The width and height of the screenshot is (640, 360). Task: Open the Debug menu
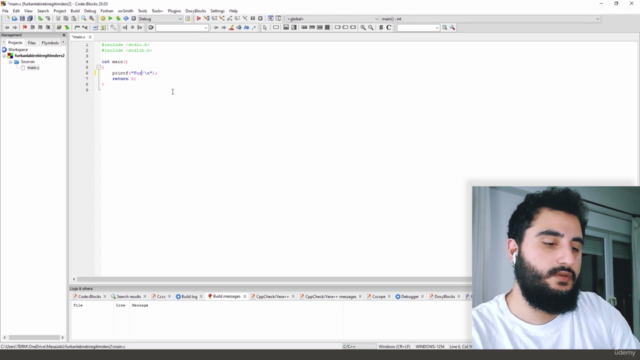tap(90, 11)
